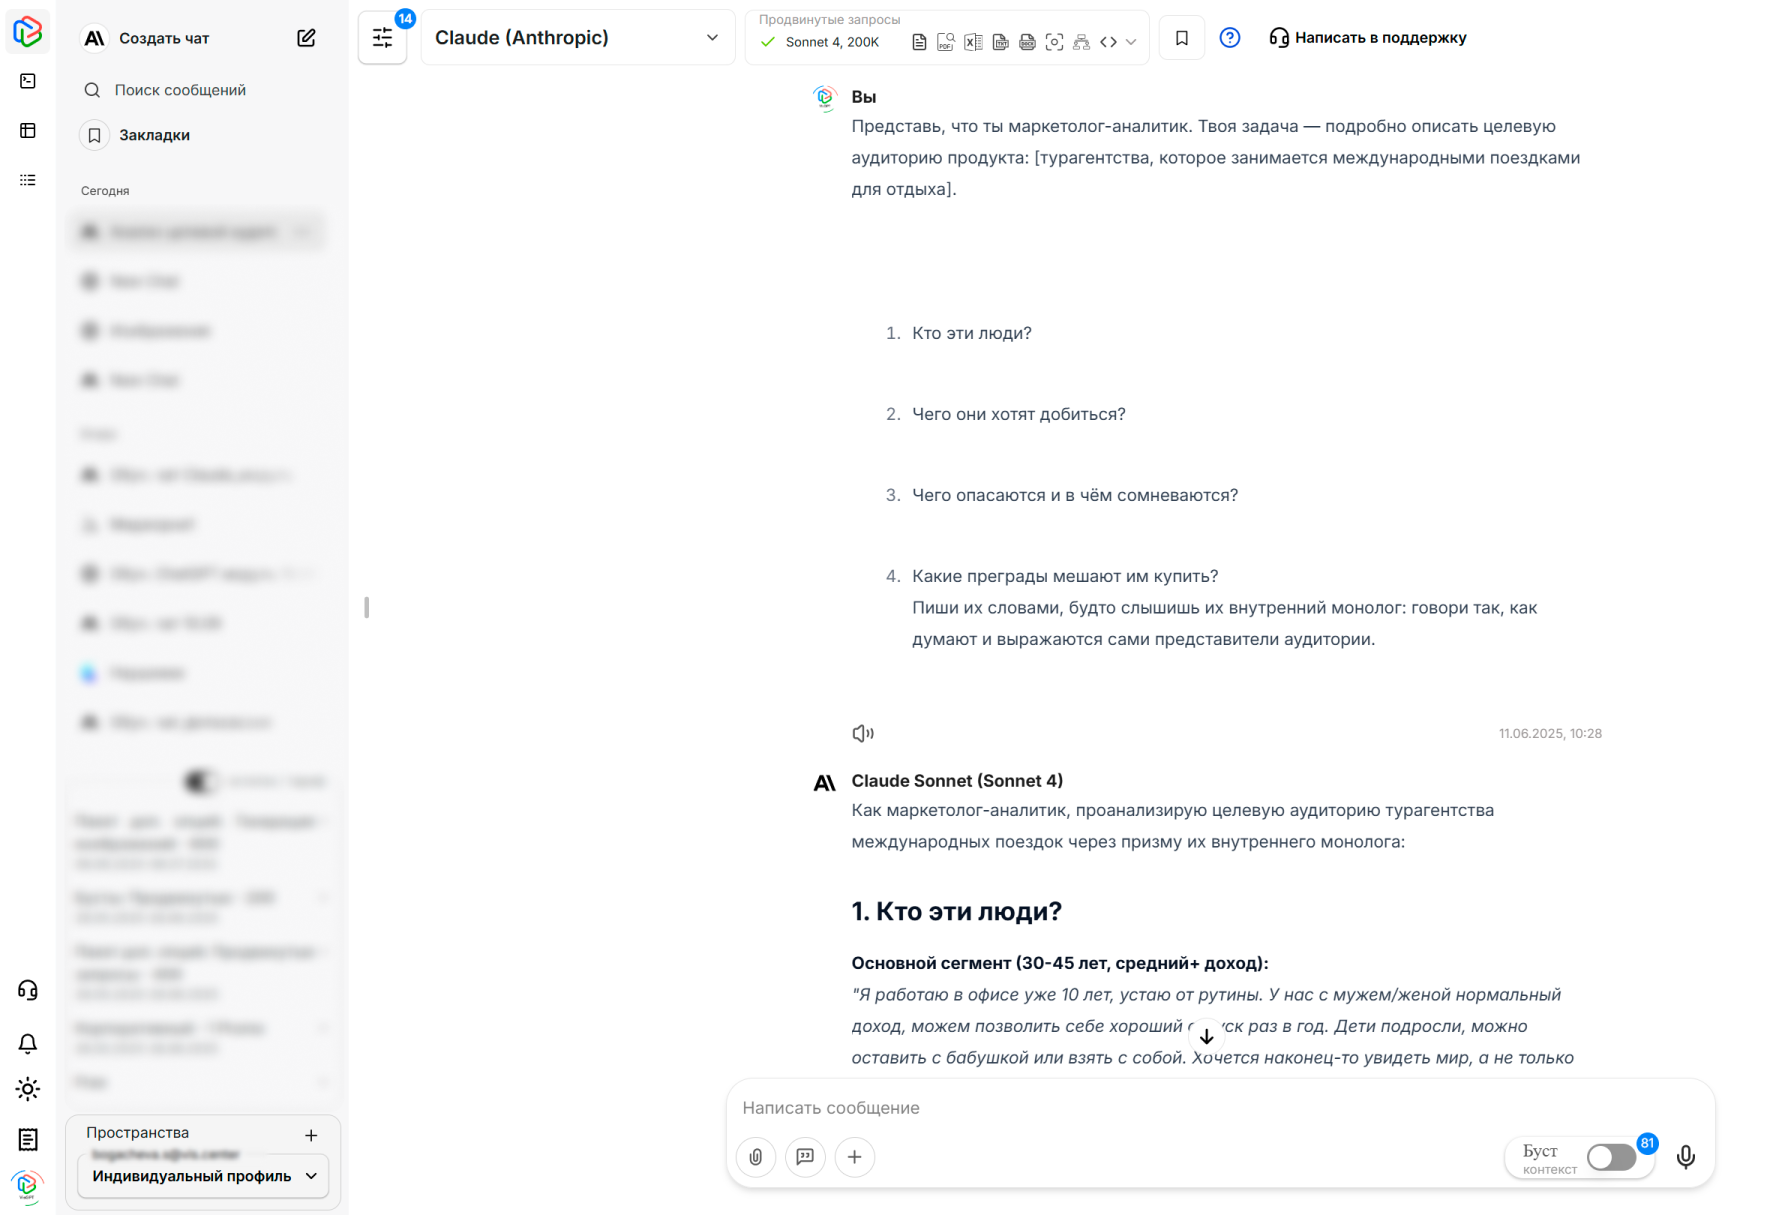
Task: Open the colorful app logo home icon
Action: coord(28,32)
